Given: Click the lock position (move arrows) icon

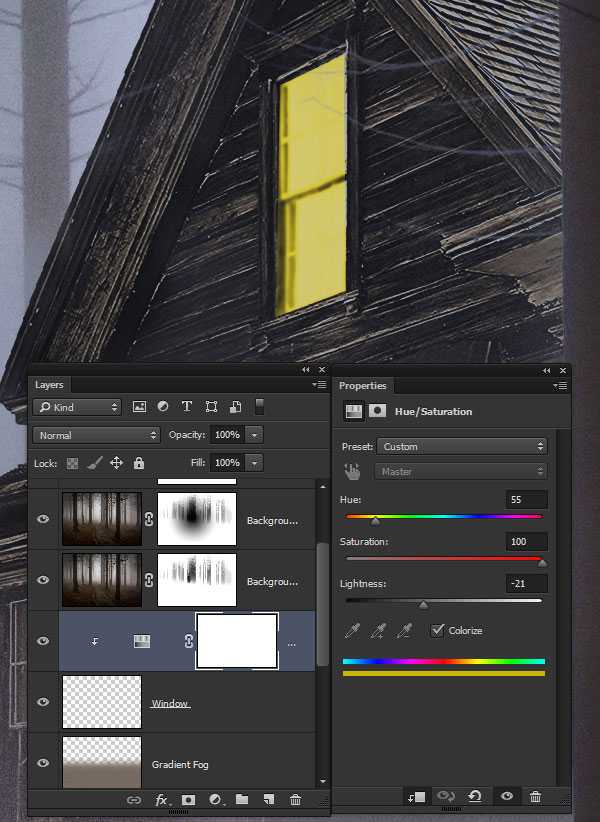Looking at the screenshot, I should coord(116,463).
